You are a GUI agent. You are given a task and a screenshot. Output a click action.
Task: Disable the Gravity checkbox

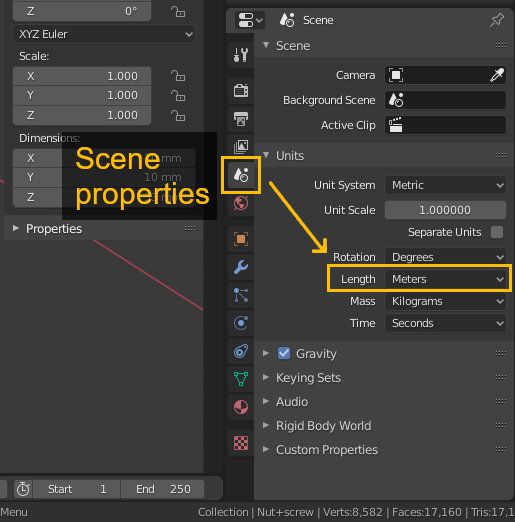pyautogui.click(x=284, y=353)
